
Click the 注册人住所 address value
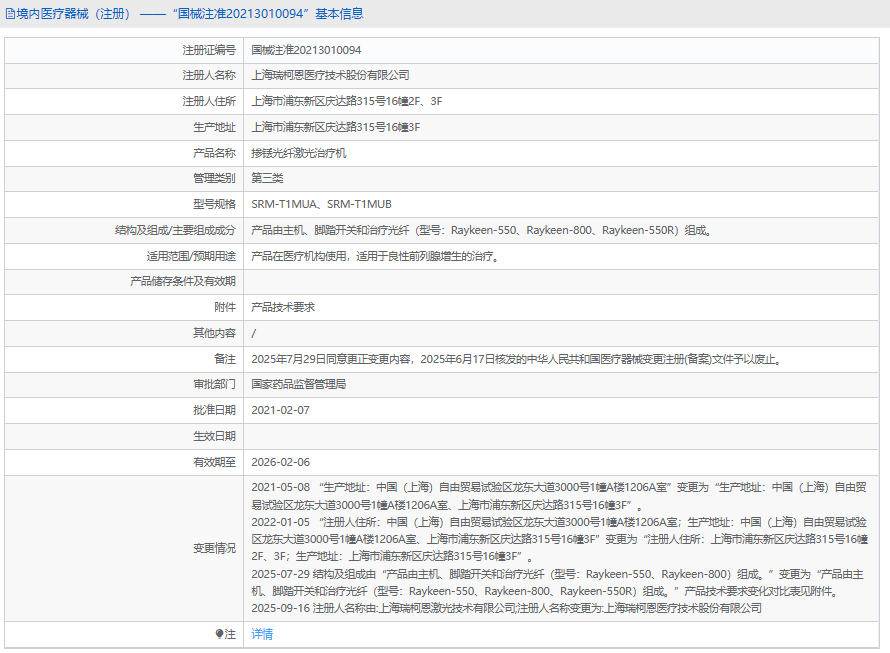click(x=346, y=102)
